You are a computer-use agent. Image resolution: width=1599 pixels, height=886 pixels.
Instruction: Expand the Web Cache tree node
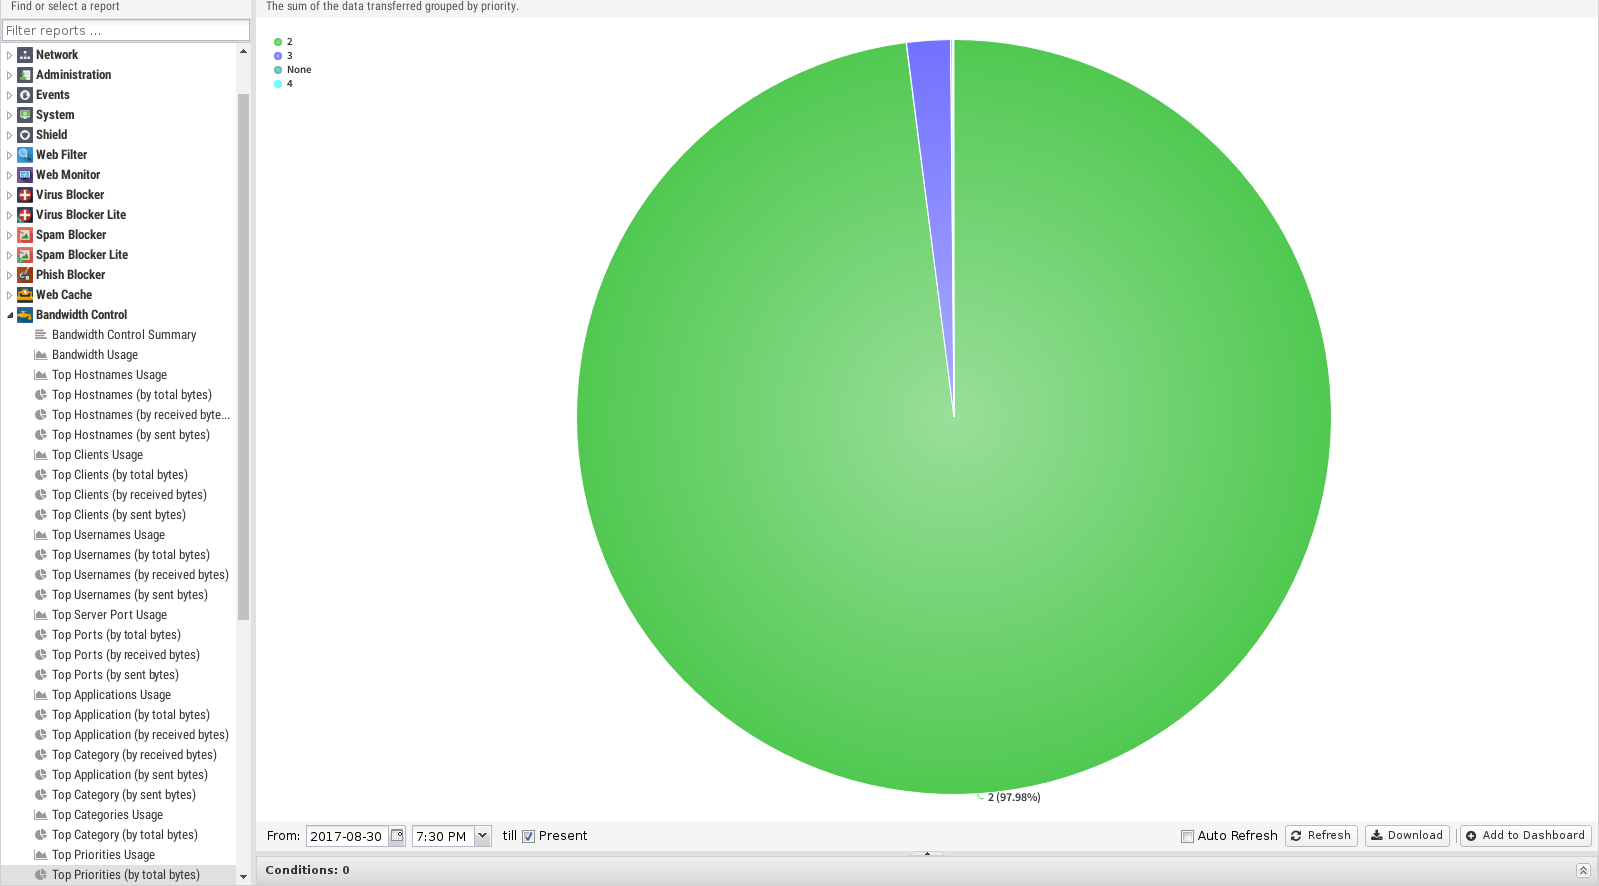click(10, 295)
